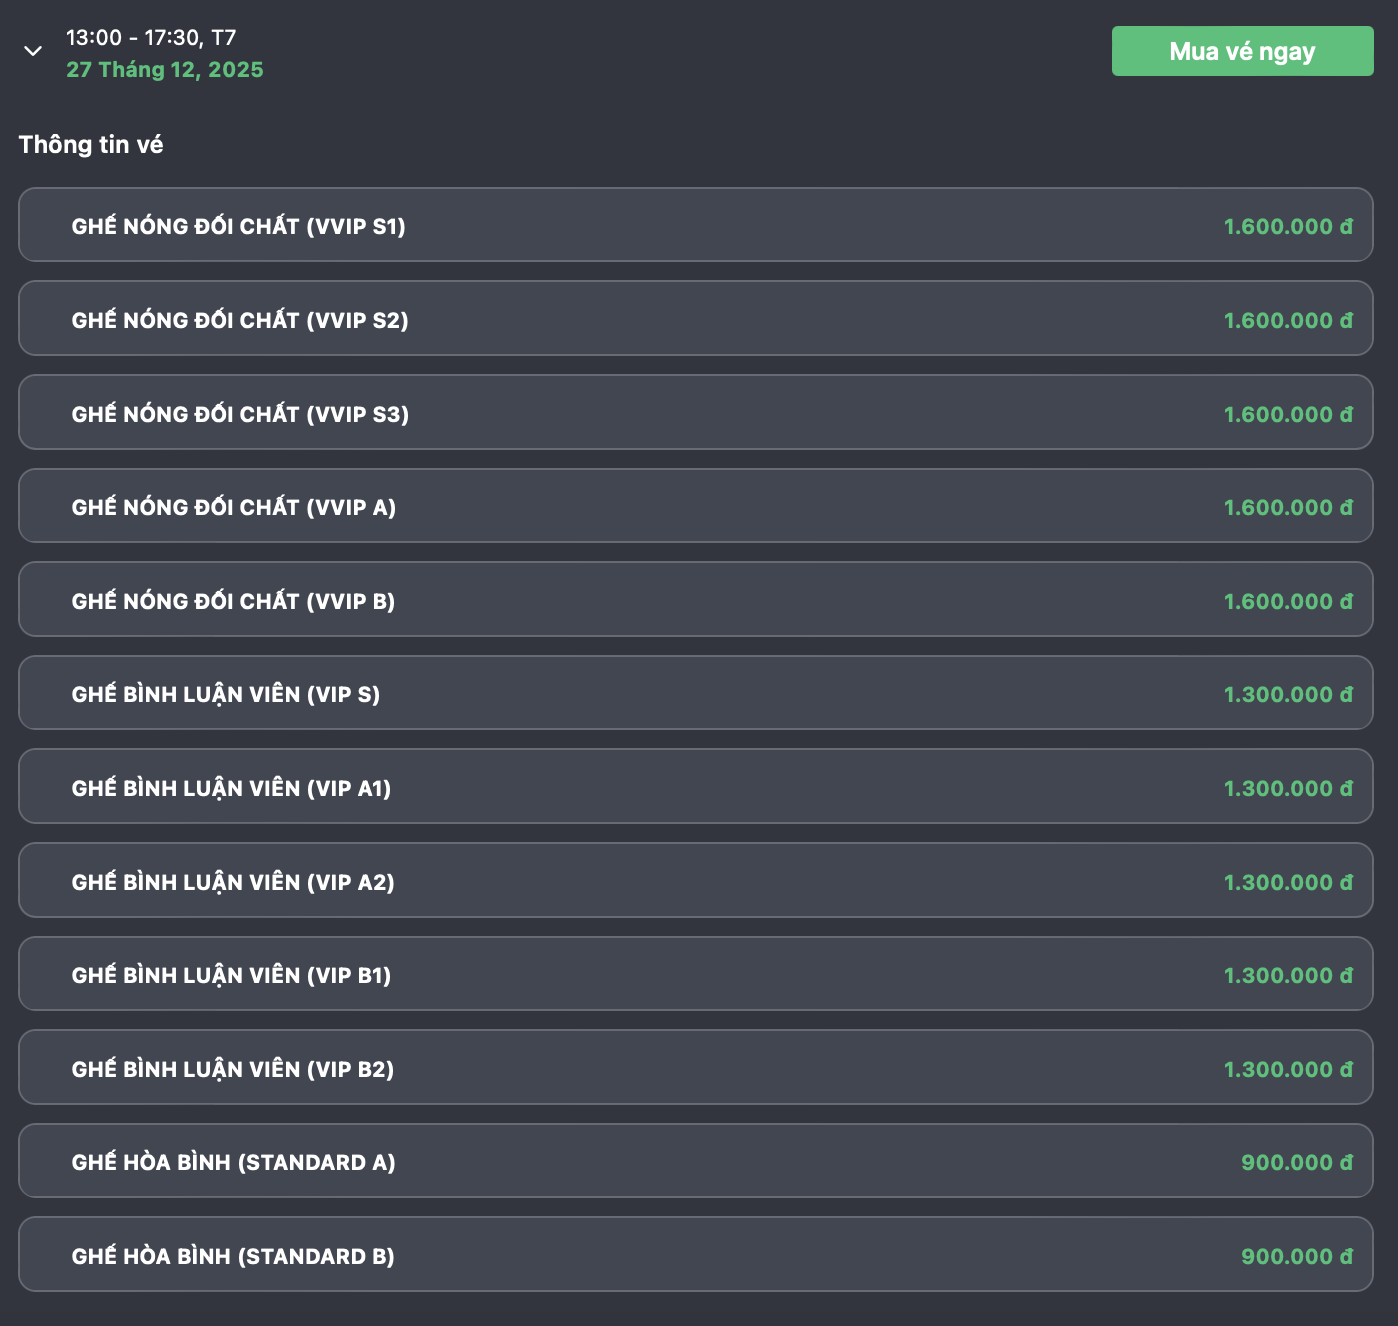
Task: Click the Mua vé ngay button
Action: (1243, 51)
